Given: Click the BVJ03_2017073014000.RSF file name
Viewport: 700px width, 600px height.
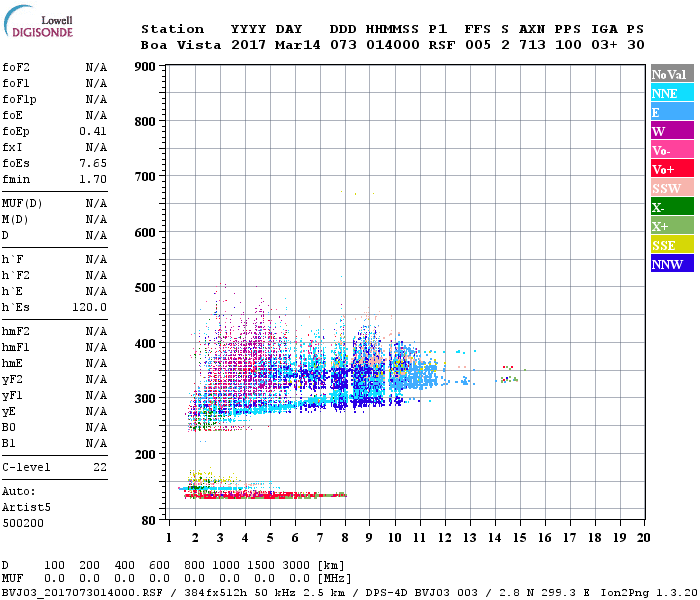Looking at the screenshot, I should pyautogui.click(x=82, y=593).
